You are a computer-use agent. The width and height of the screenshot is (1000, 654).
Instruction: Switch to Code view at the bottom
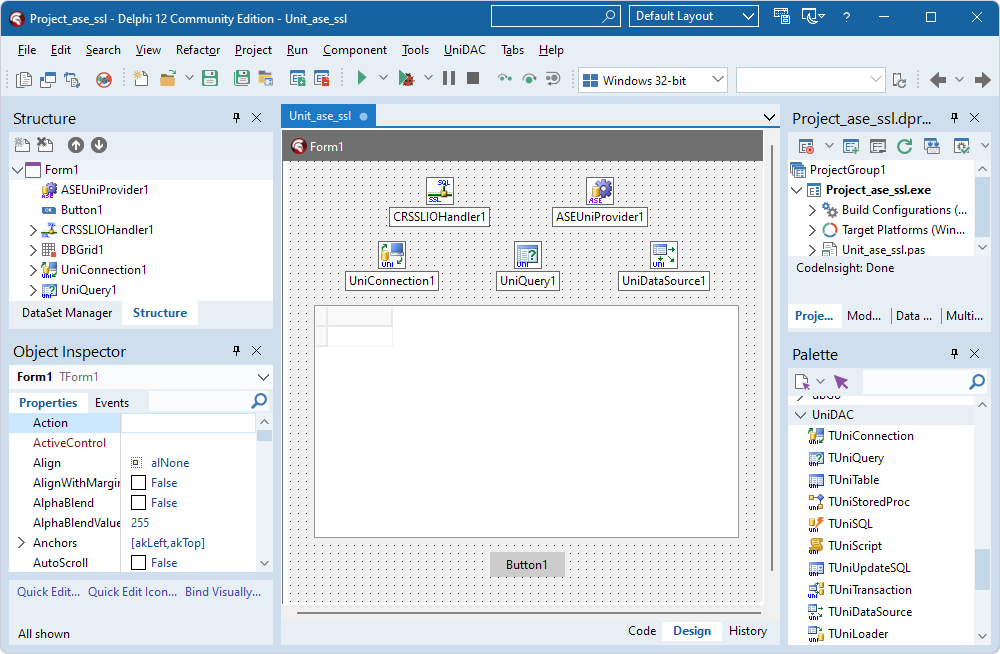click(x=642, y=630)
